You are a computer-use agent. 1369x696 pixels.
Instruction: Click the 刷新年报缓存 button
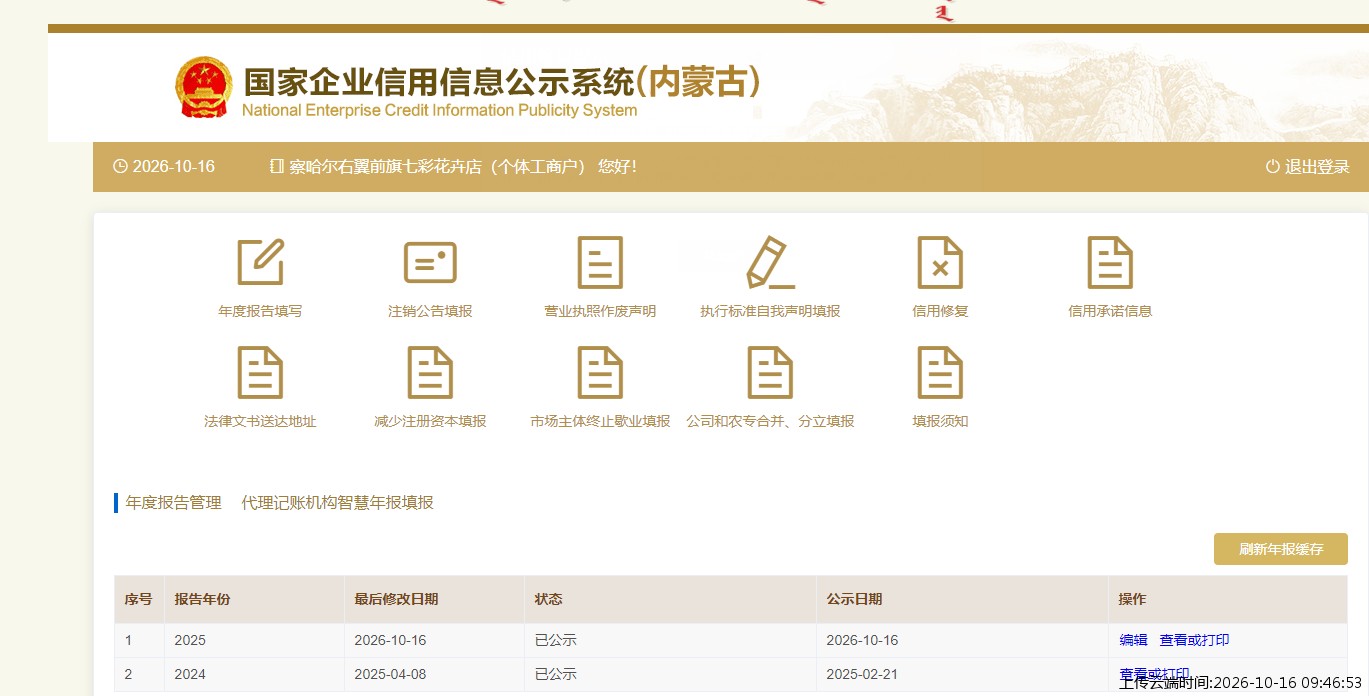coord(1281,549)
